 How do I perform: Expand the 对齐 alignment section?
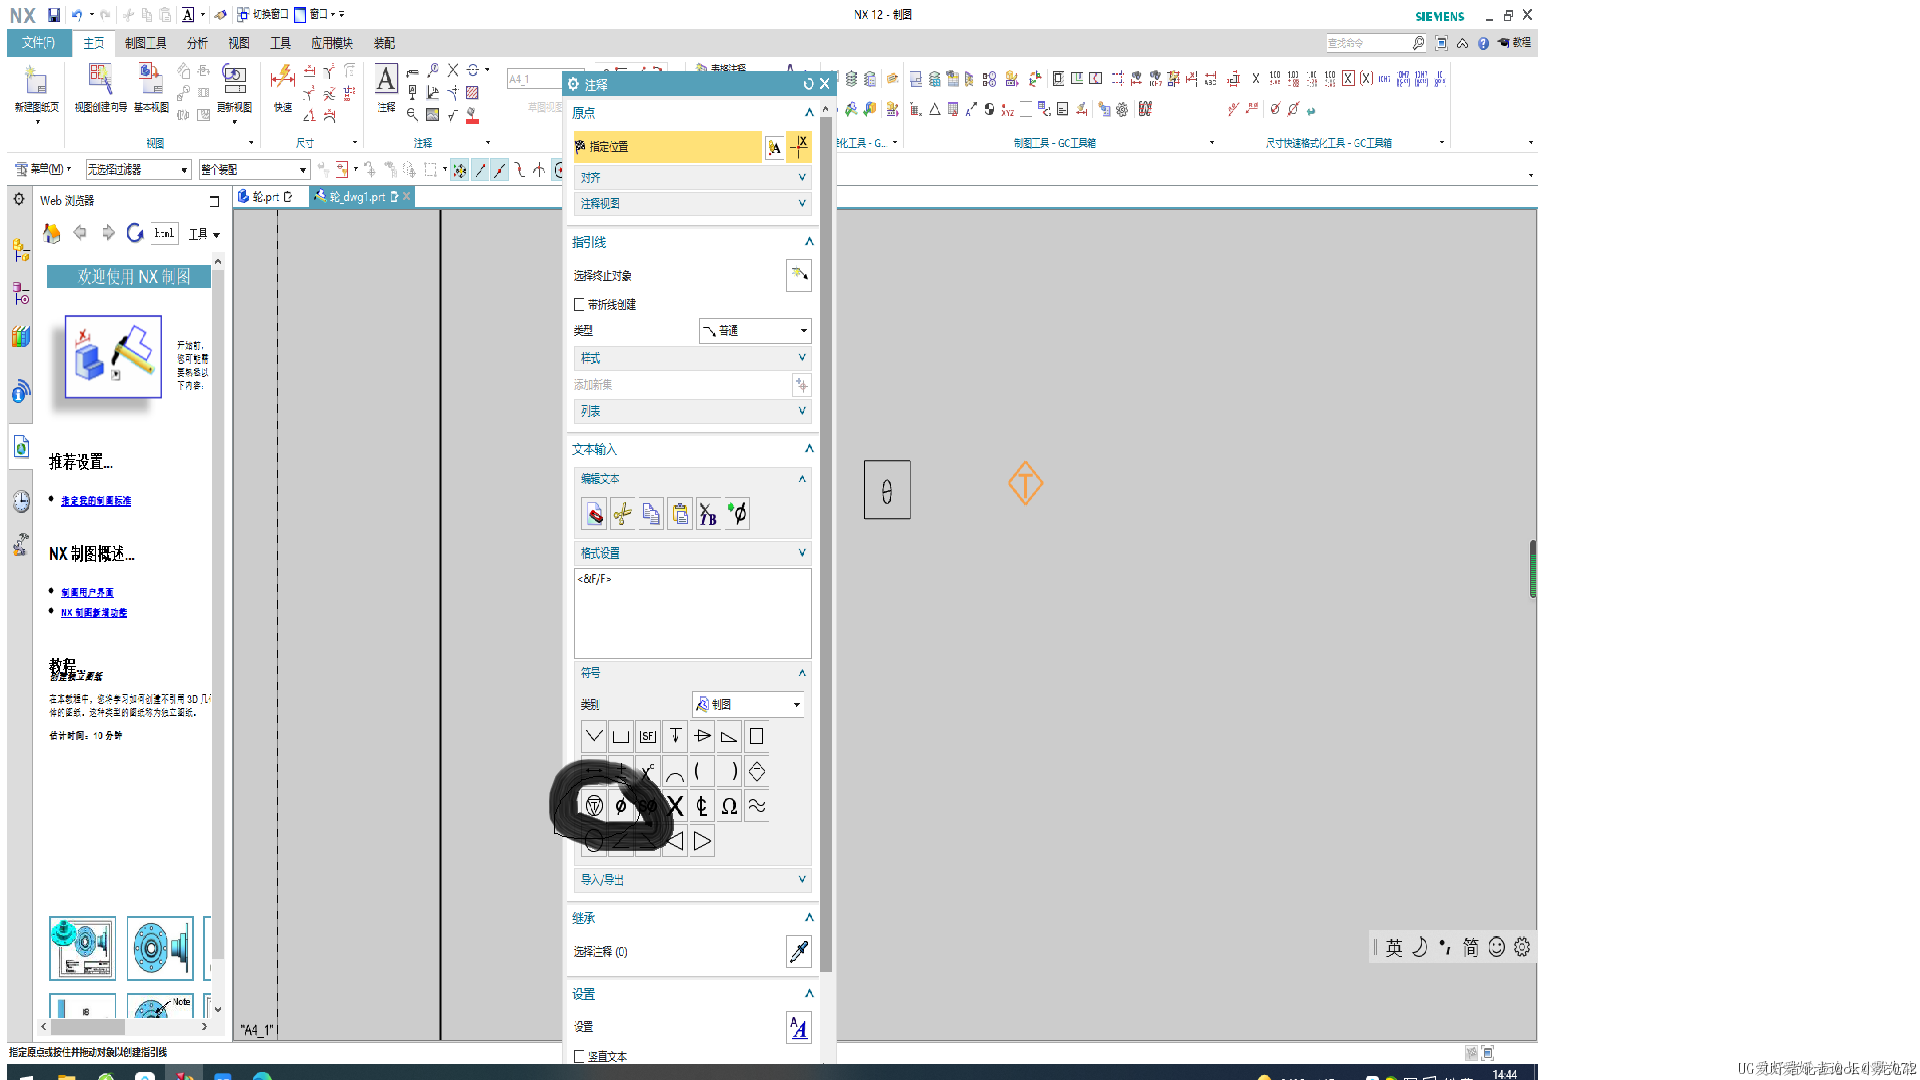pyautogui.click(x=692, y=177)
